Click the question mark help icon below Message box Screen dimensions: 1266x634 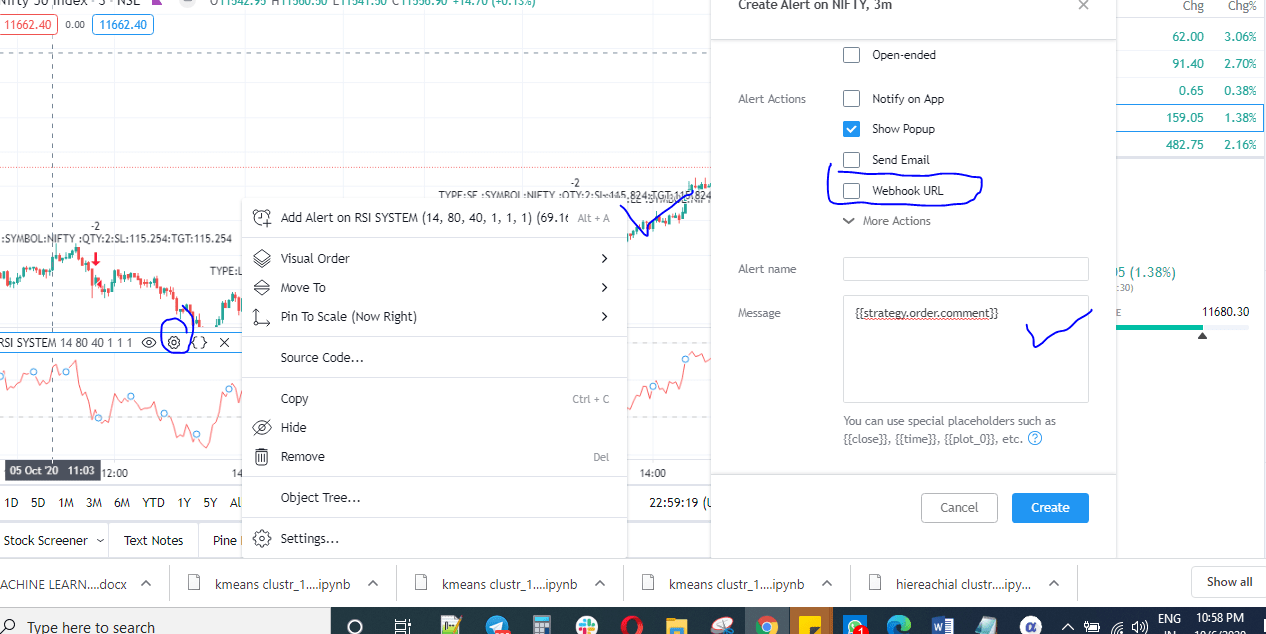click(x=1035, y=437)
